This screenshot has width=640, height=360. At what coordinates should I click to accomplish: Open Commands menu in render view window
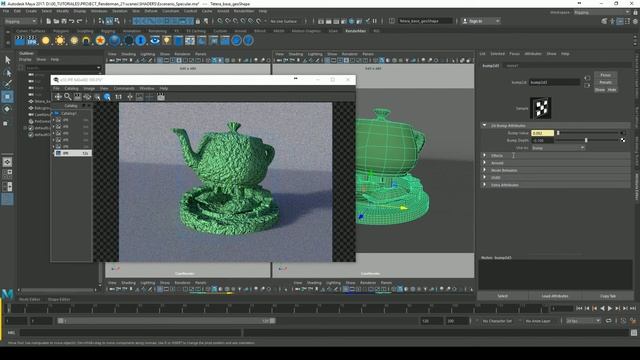click(x=124, y=88)
